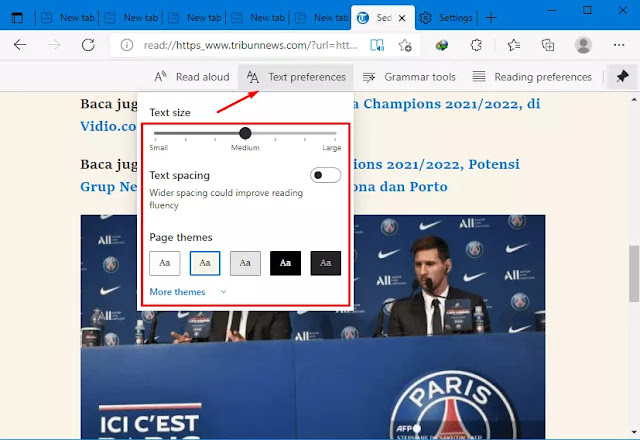Open the user profile avatar
The image size is (640, 440).
click(583, 45)
